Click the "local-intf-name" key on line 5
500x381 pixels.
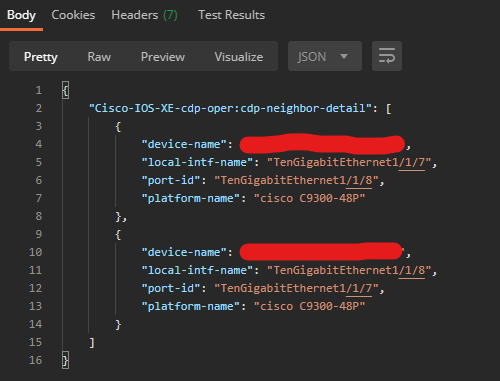pyautogui.click(x=198, y=162)
